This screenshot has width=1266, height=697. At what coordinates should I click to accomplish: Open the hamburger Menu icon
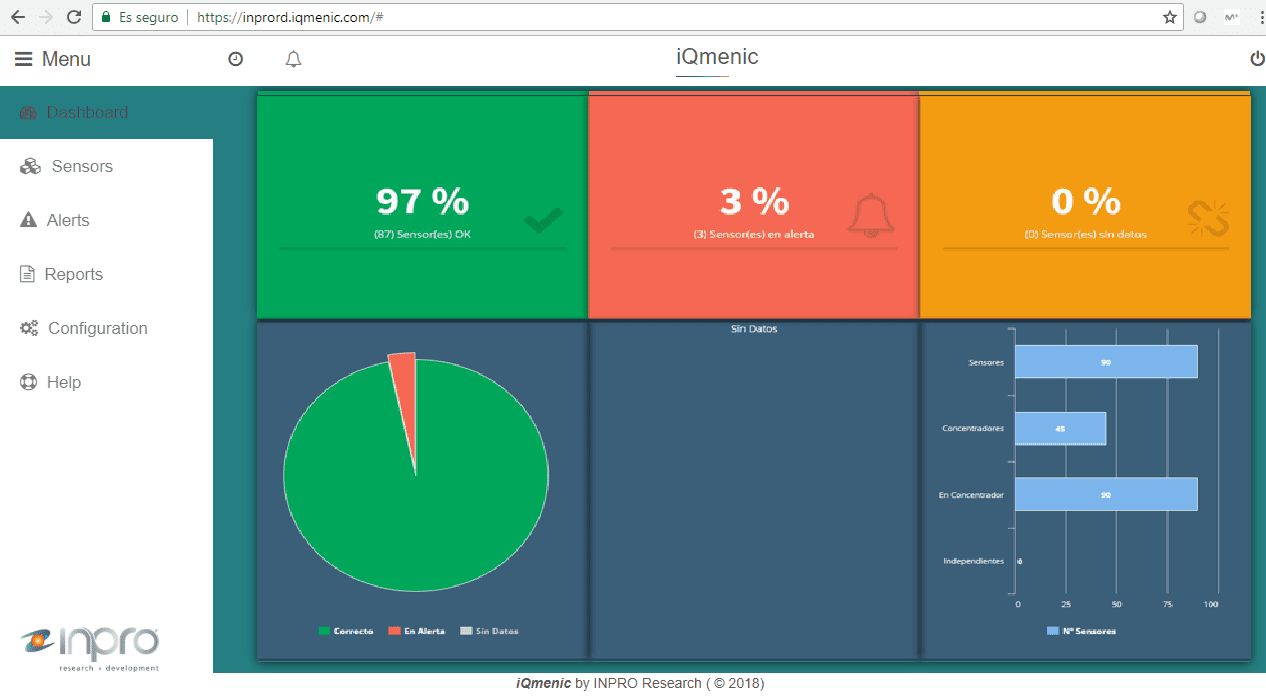pyautogui.click(x=23, y=59)
